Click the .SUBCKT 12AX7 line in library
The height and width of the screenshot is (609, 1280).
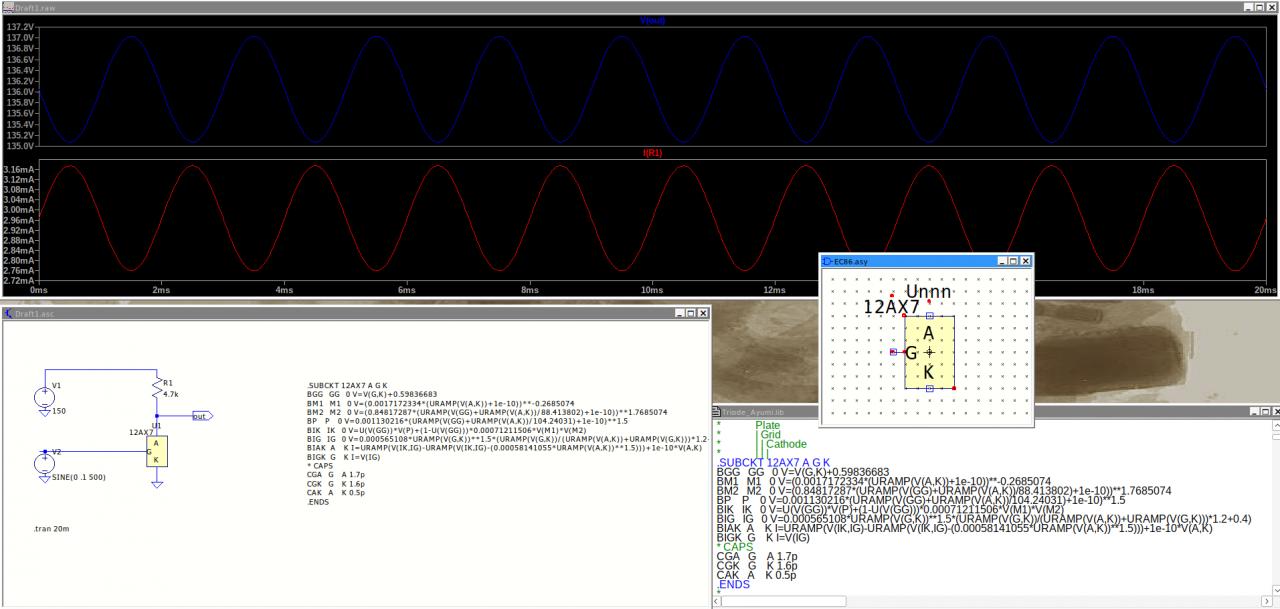coord(773,462)
